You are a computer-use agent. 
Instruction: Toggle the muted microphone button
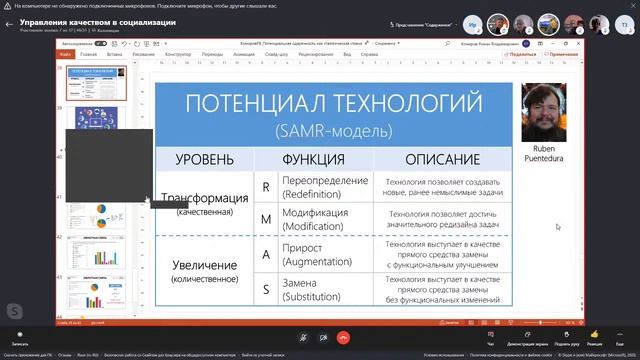(x=303, y=338)
